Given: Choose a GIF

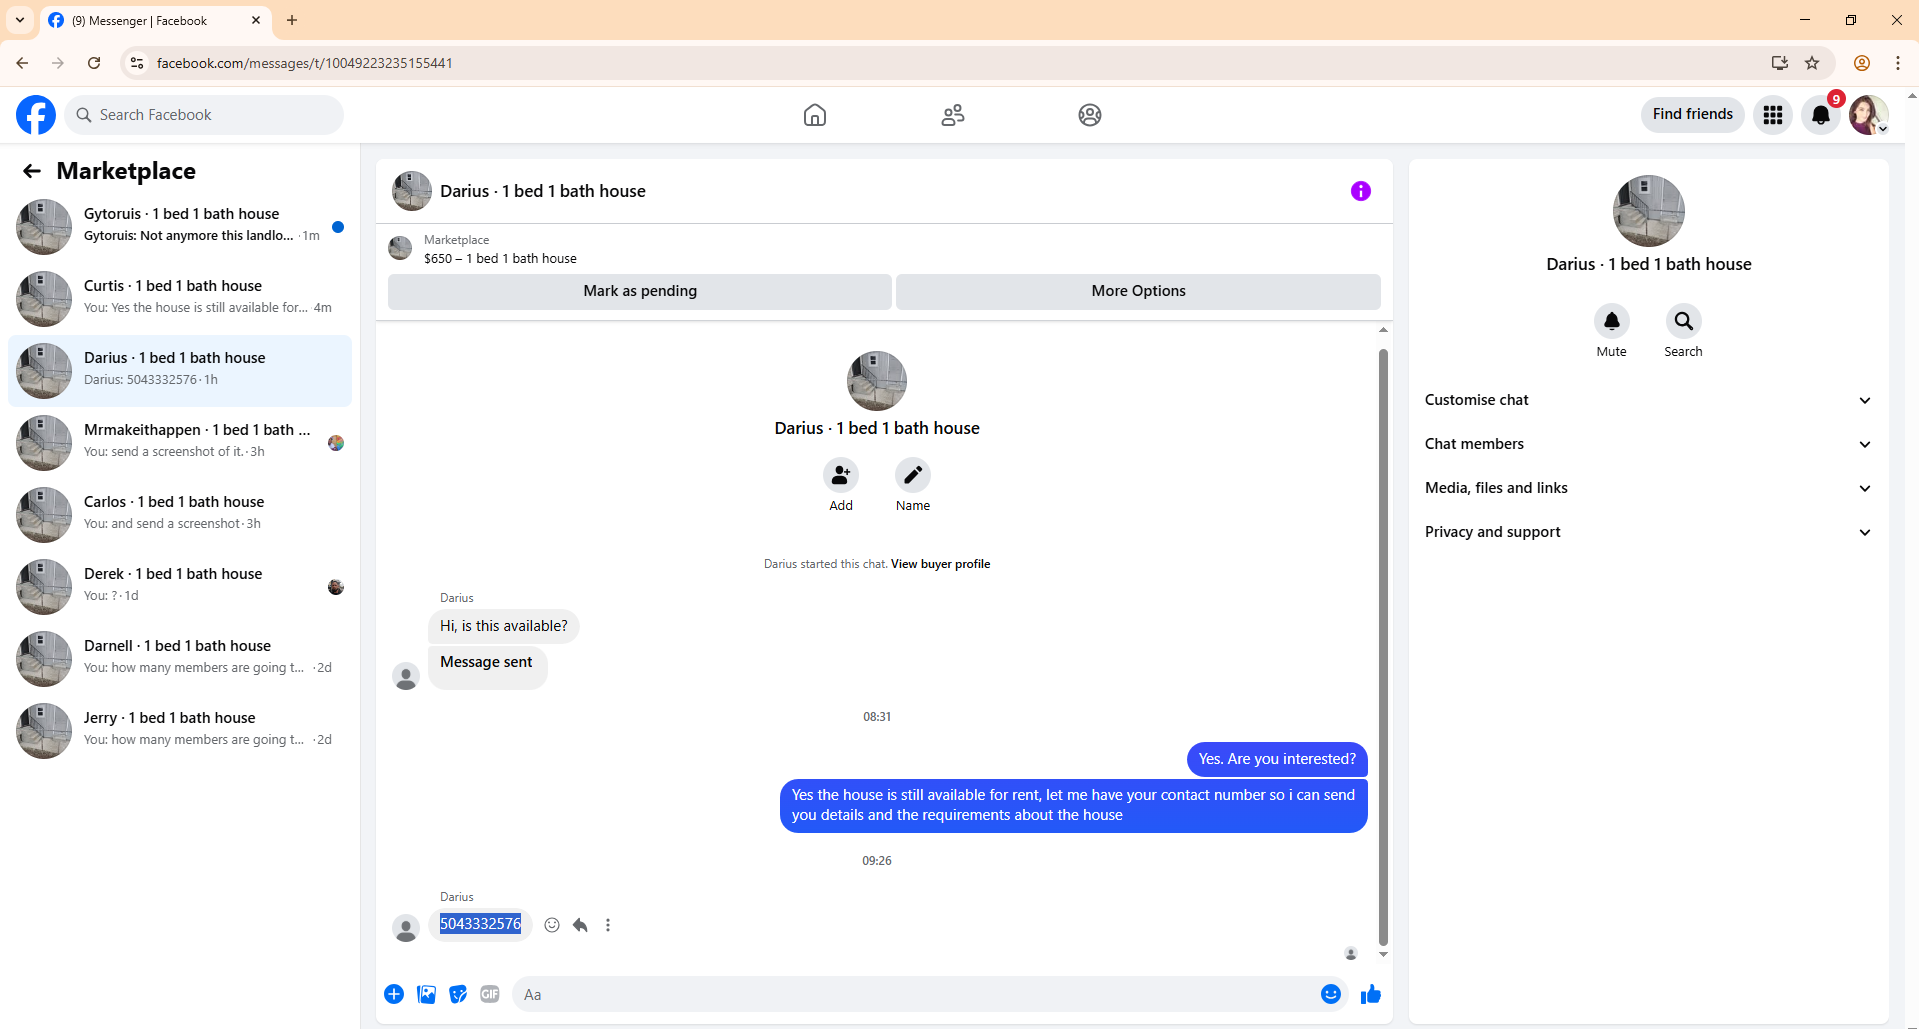Looking at the screenshot, I should click(490, 994).
